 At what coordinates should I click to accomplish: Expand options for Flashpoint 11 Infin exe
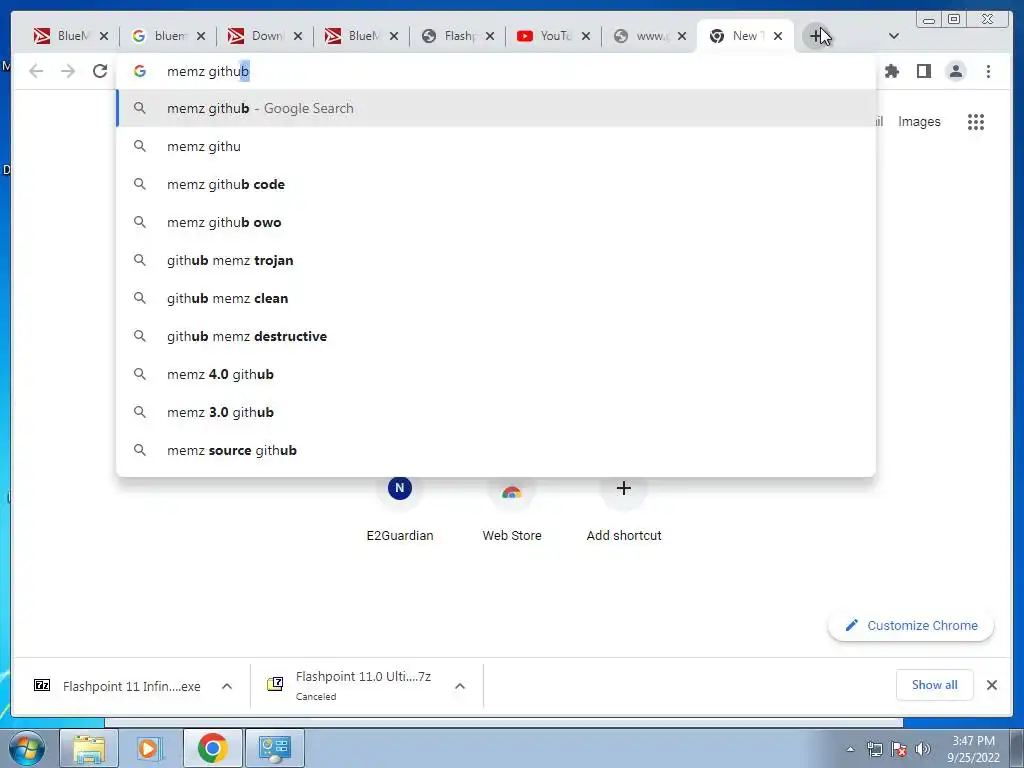(x=227, y=686)
